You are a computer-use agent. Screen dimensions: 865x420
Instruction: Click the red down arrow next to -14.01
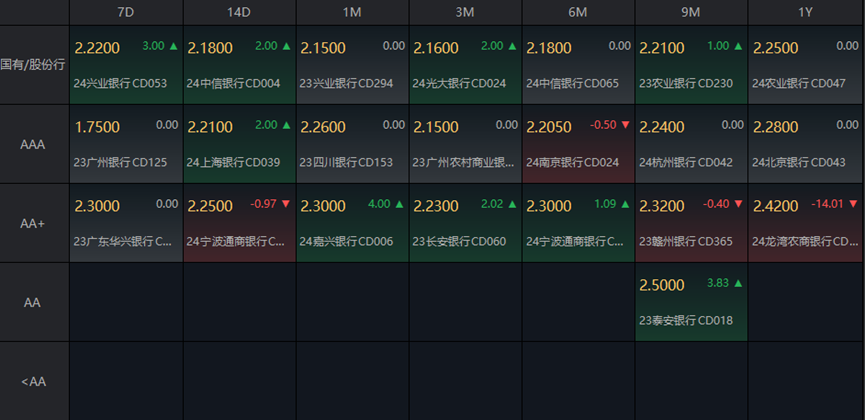point(852,204)
